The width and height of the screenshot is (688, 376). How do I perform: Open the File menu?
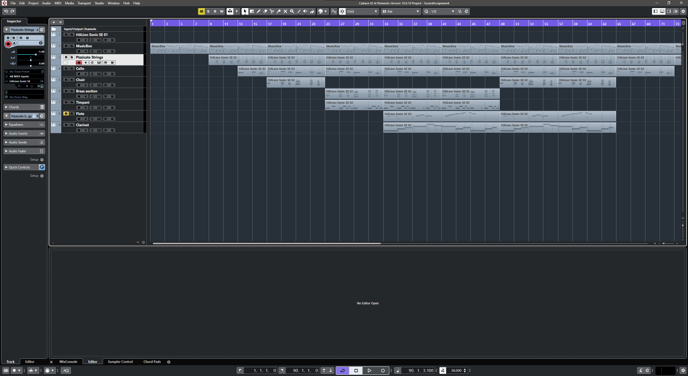[13, 3]
